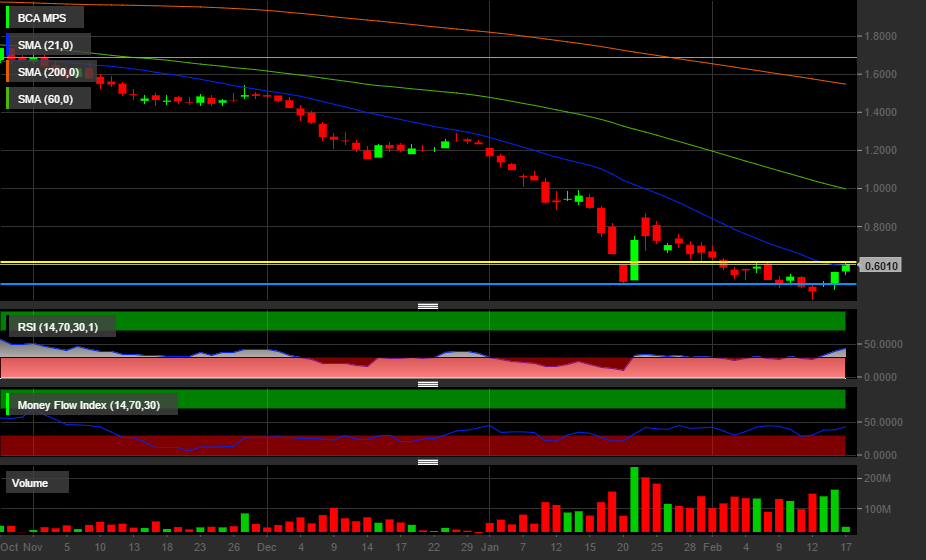The height and width of the screenshot is (560, 926).
Task: Click the BCA MPS series label
Action: point(44,18)
